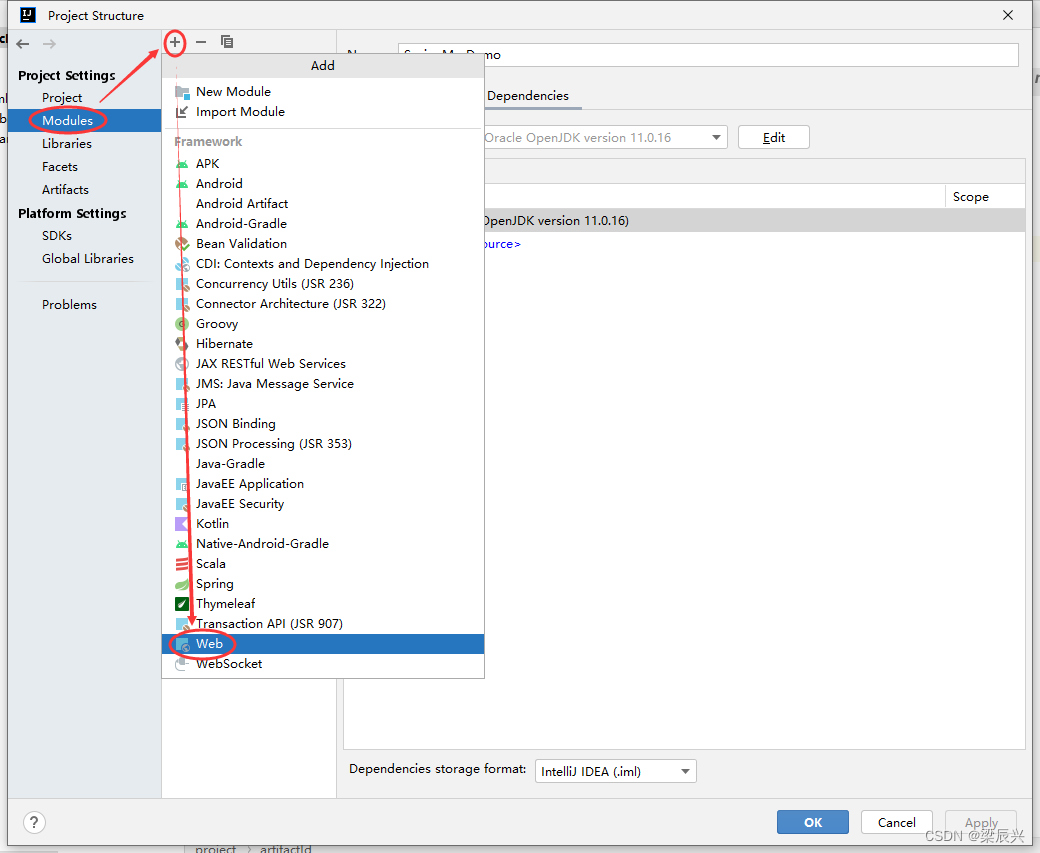Click the Apply button

coord(981,822)
